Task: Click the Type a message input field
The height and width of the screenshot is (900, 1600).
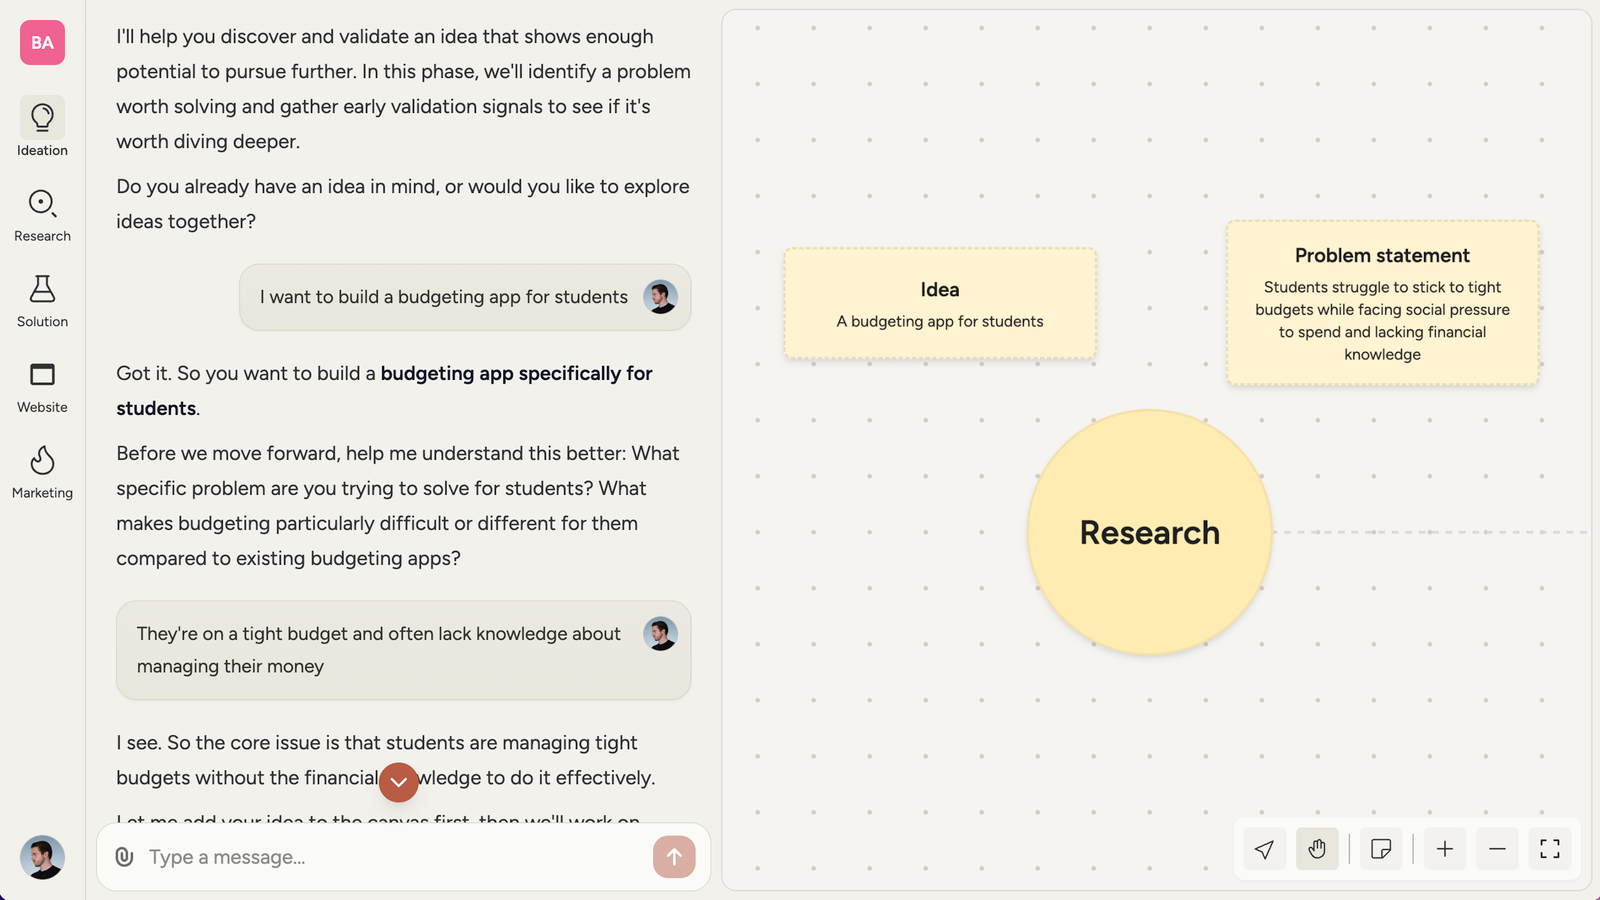Action: click(x=390, y=857)
